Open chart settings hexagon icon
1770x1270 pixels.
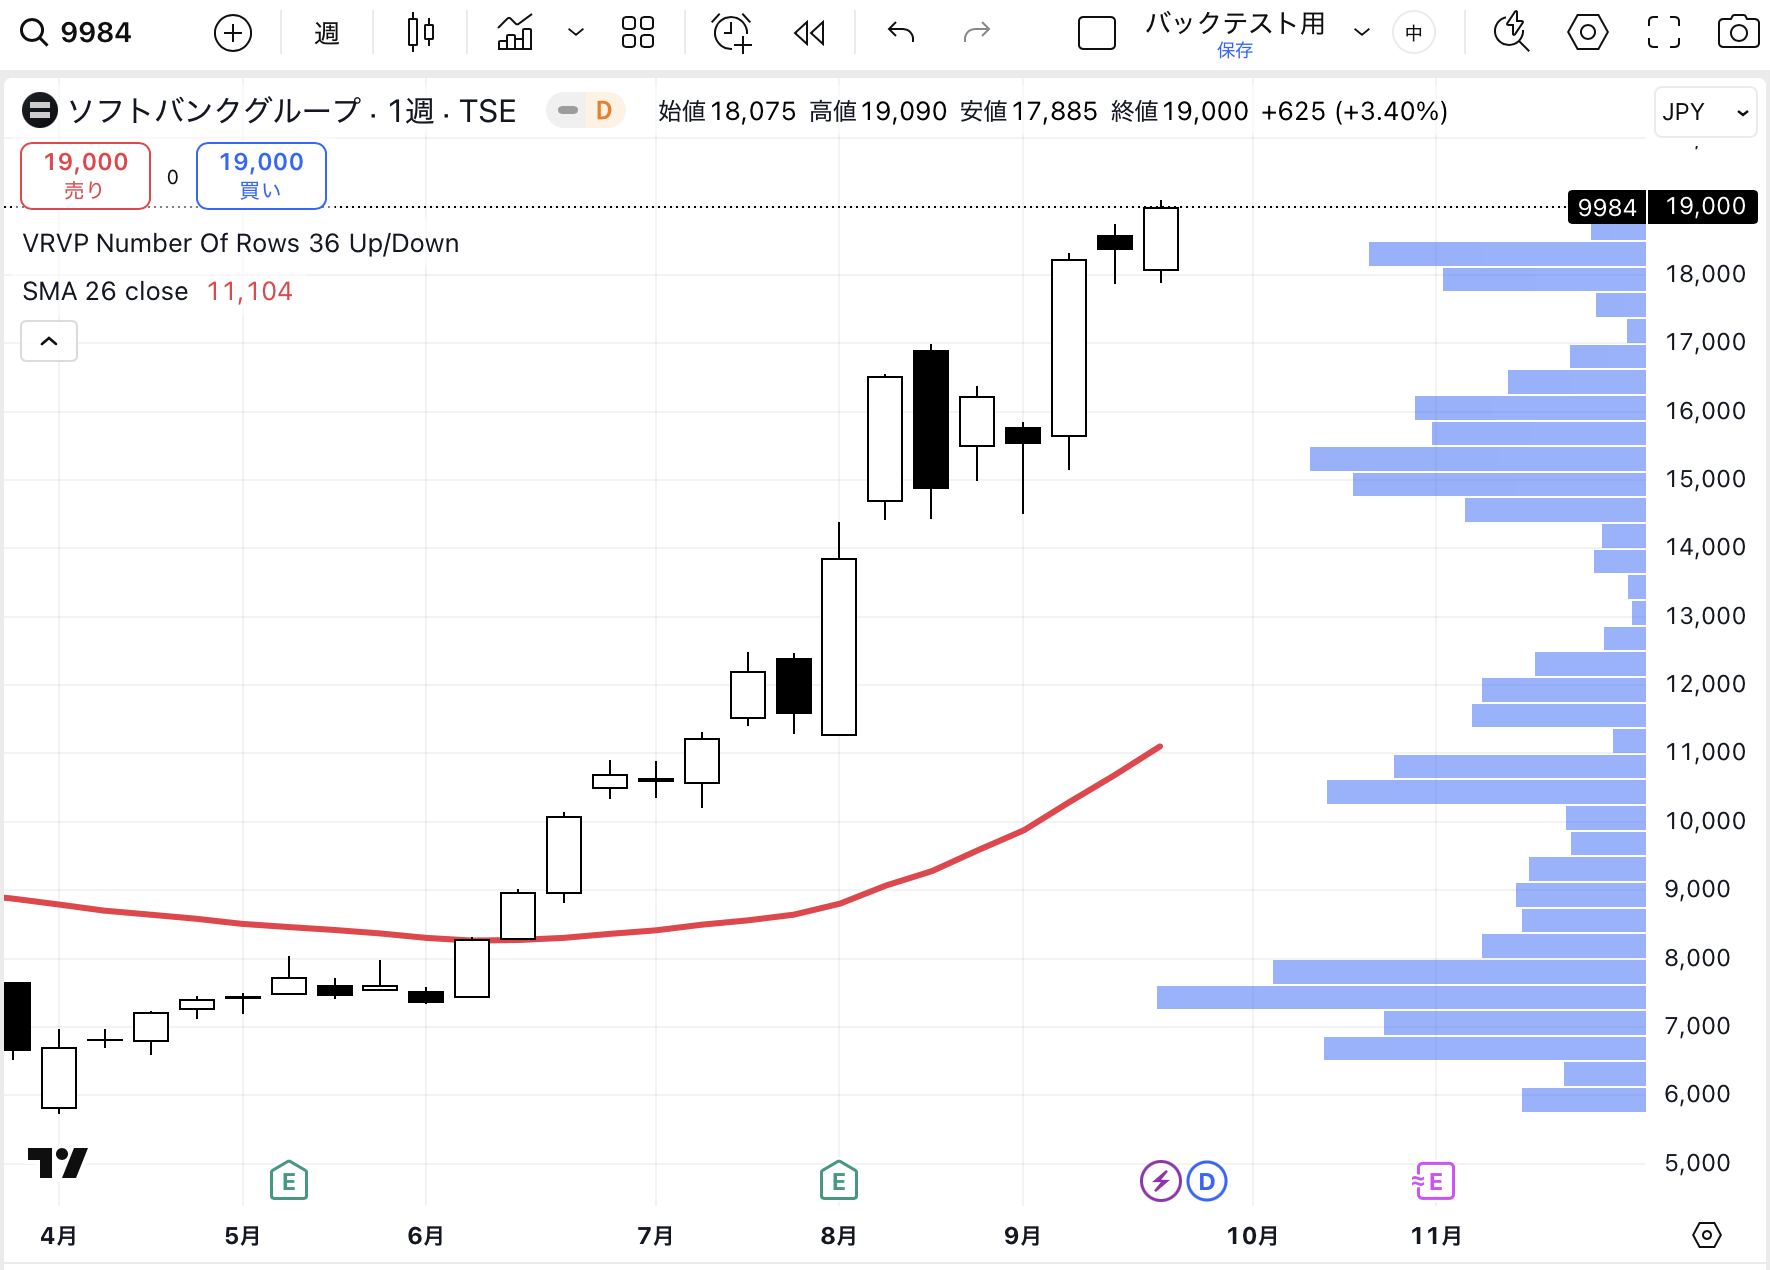tap(1588, 33)
